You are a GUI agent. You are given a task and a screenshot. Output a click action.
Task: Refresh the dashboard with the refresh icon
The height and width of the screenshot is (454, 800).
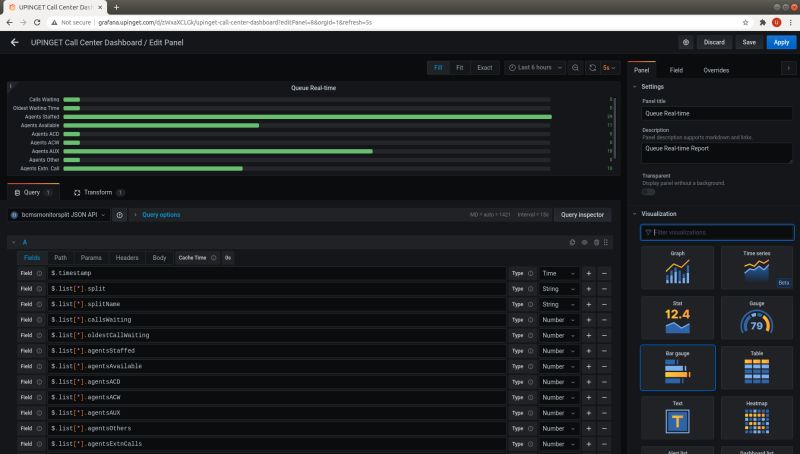coord(592,67)
